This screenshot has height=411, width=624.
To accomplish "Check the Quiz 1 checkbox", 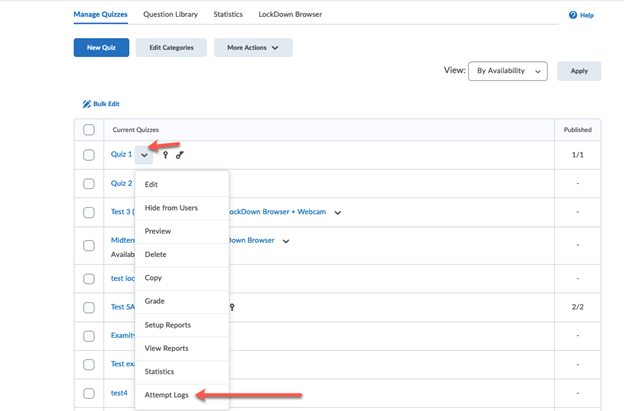I will pos(89,155).
